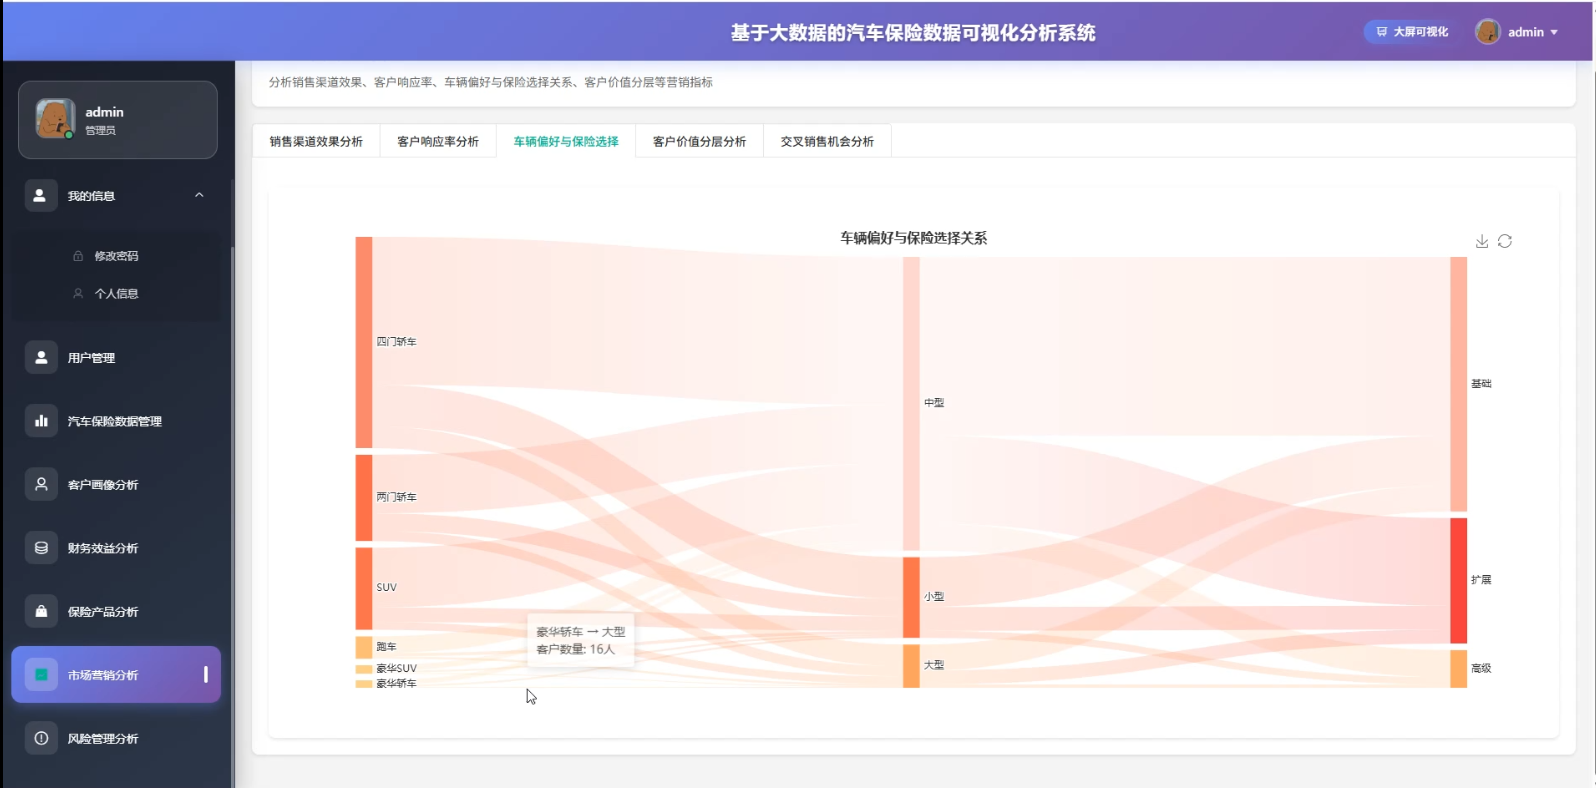
Task: Open 保险产品分析 menu entry
Action: point(116,611)
